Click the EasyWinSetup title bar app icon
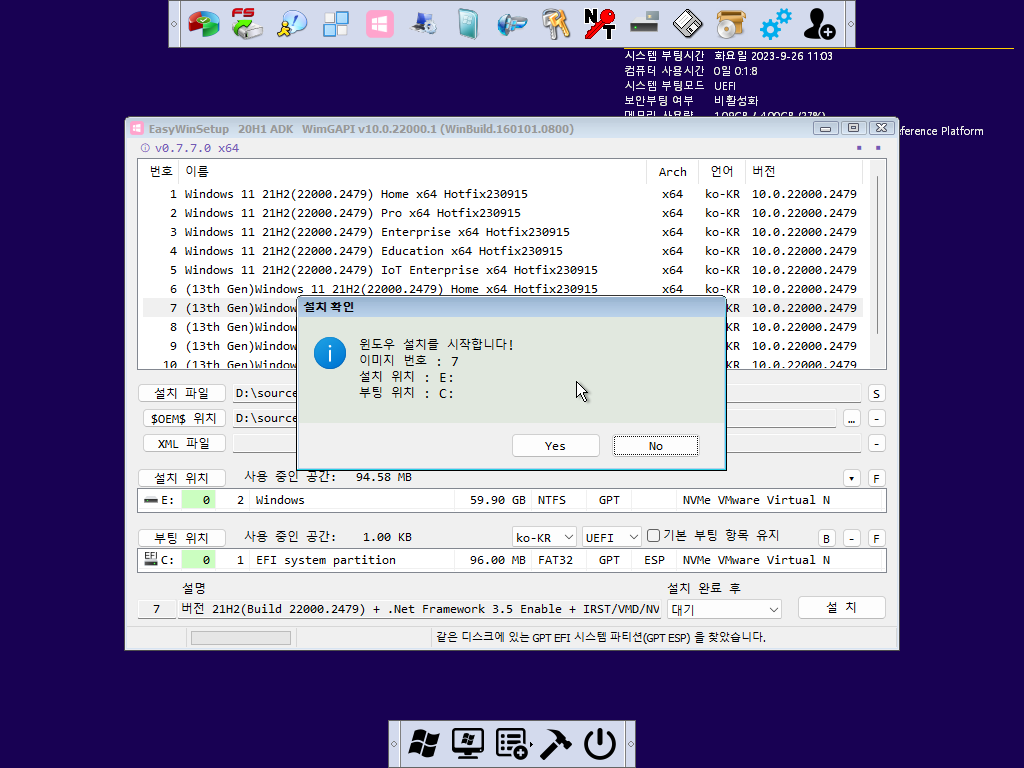 (x=136, y=129)
